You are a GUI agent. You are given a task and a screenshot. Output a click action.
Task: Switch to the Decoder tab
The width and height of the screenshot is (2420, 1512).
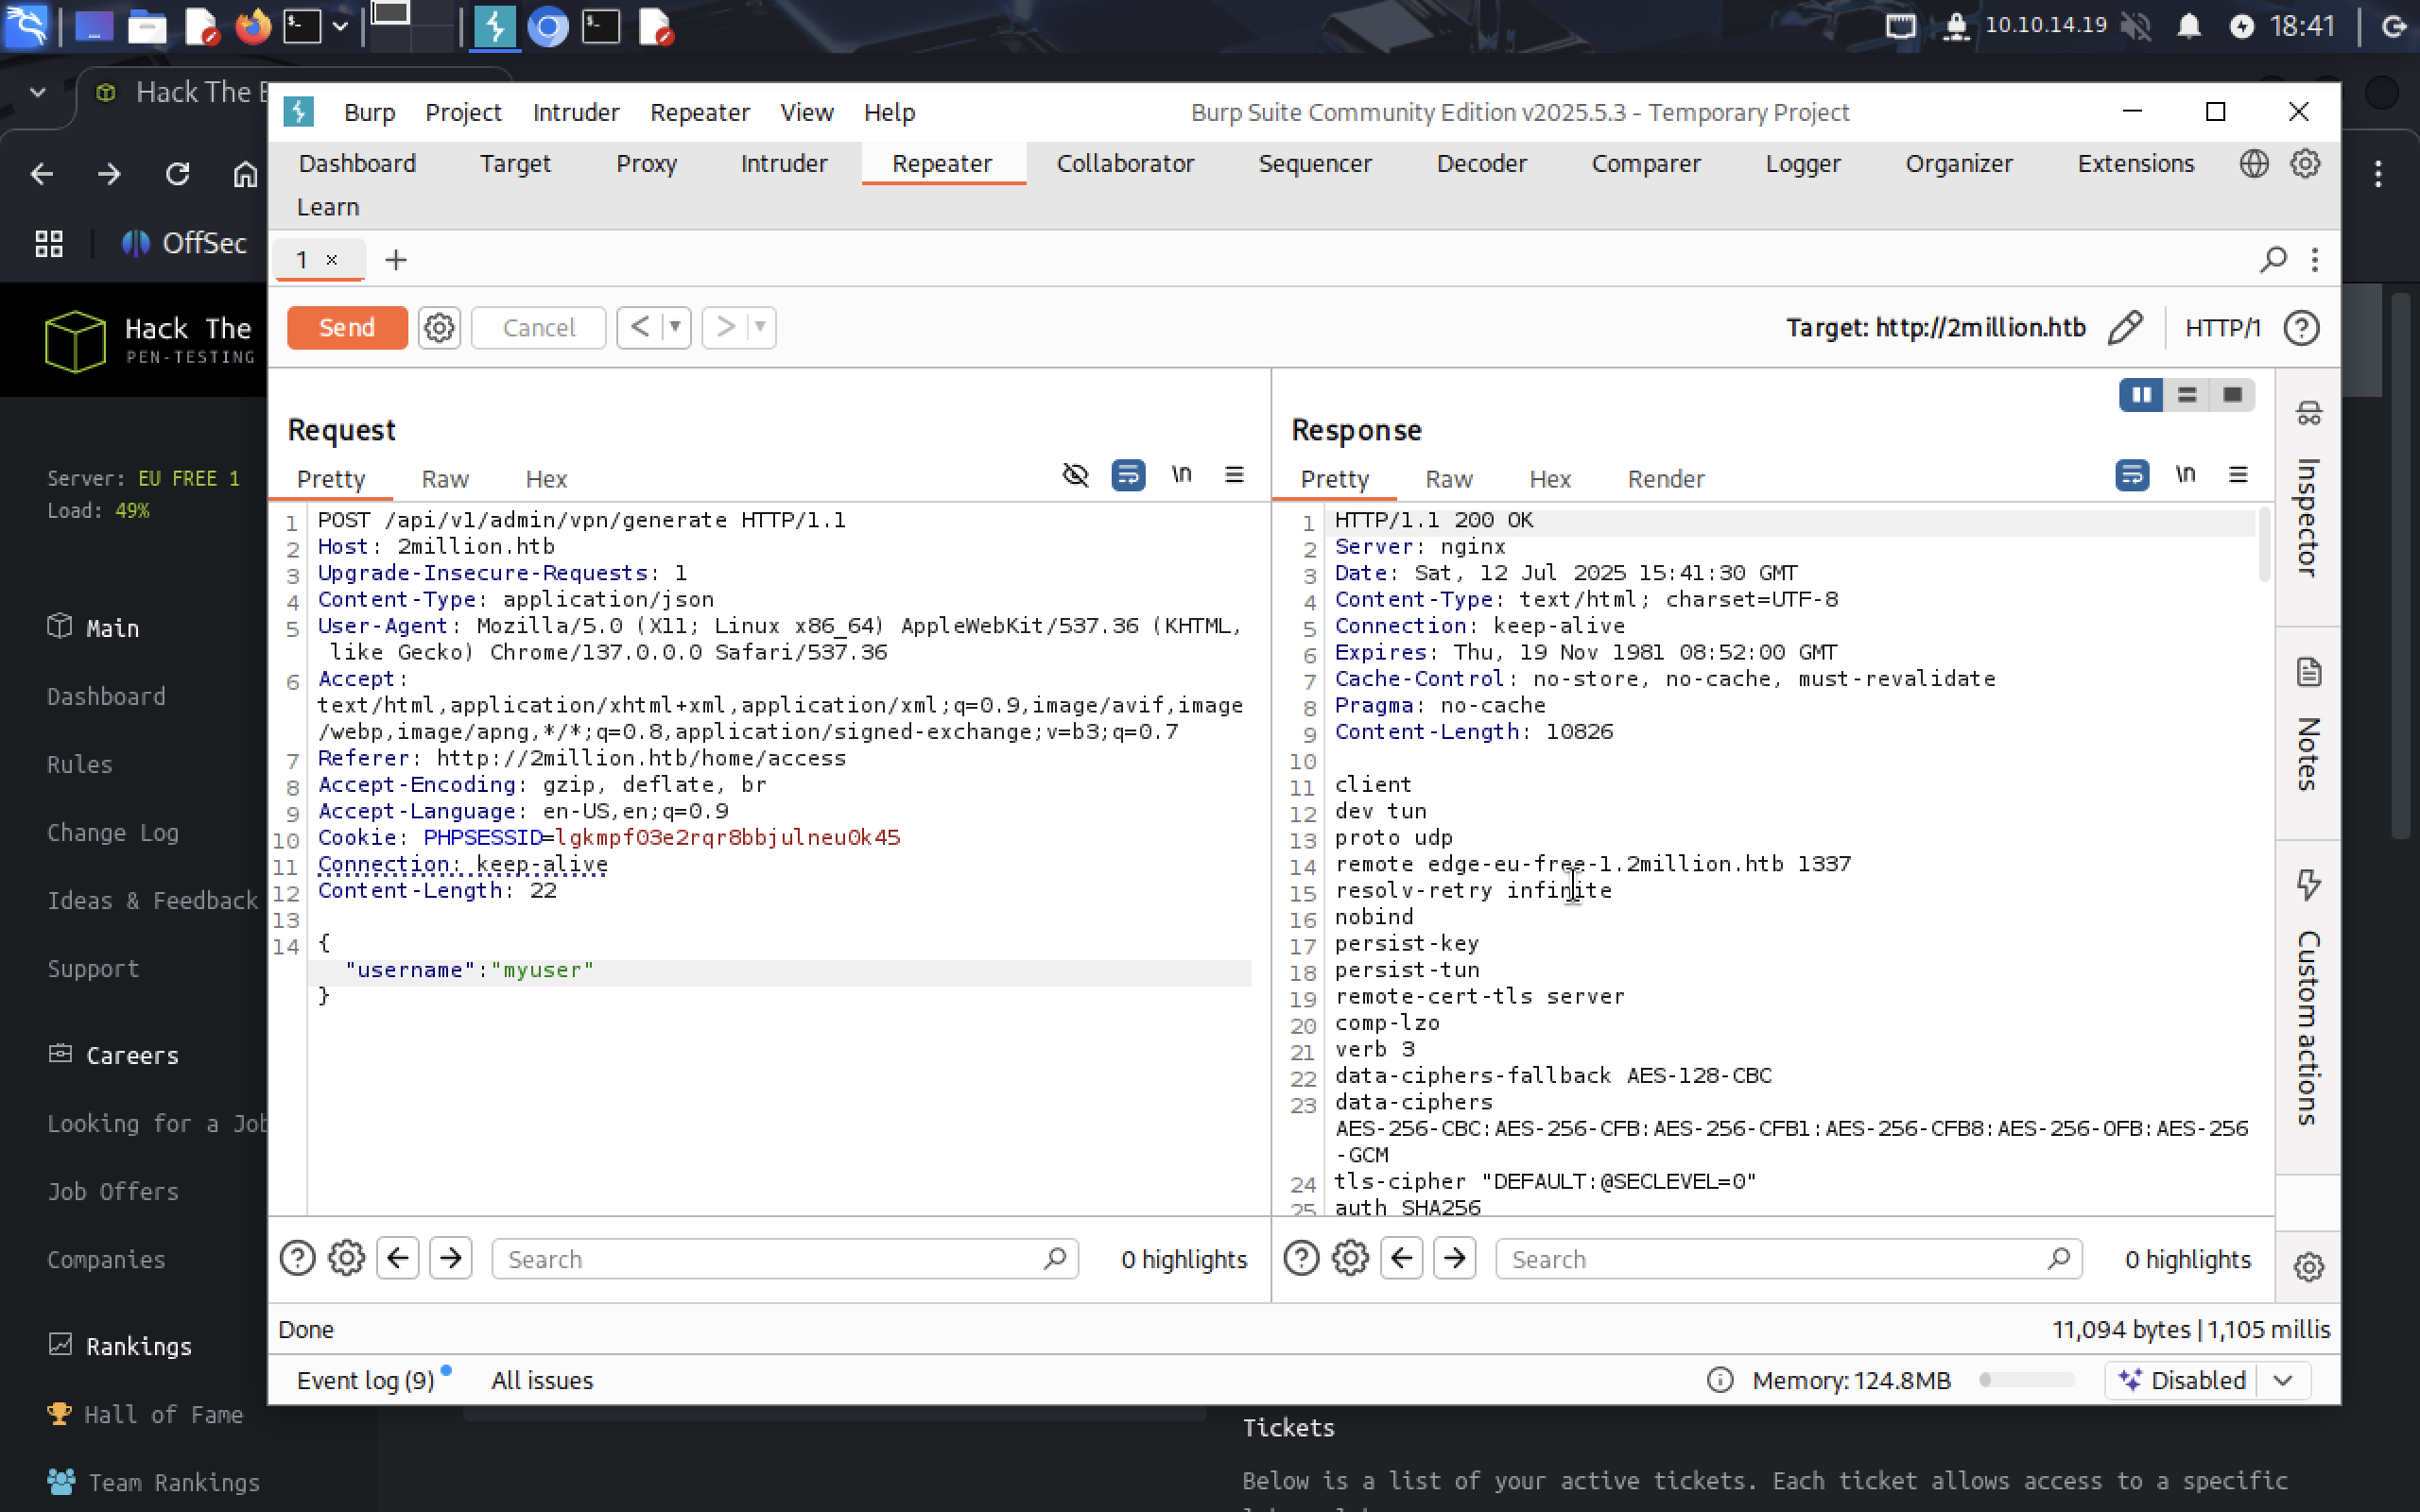click(1481, 163)
